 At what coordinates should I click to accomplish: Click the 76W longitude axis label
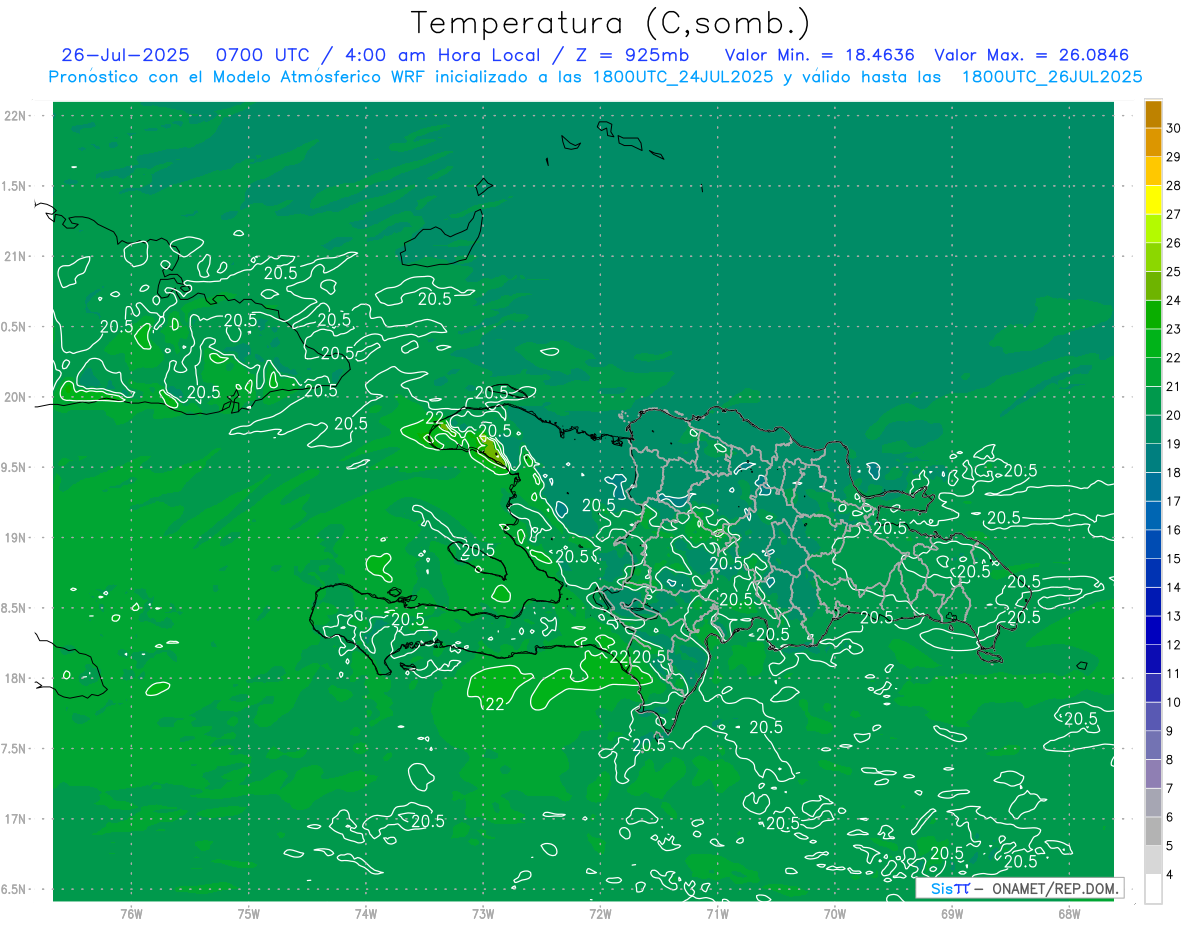tap(131, 914)
